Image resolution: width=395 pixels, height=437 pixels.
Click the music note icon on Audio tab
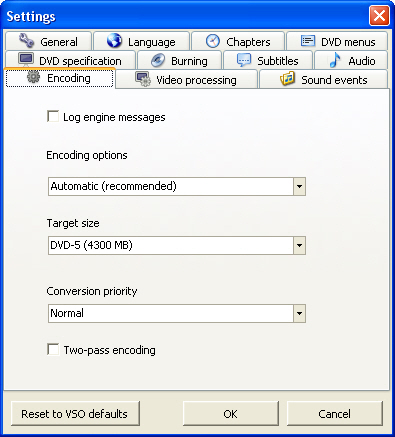point(335,60)
